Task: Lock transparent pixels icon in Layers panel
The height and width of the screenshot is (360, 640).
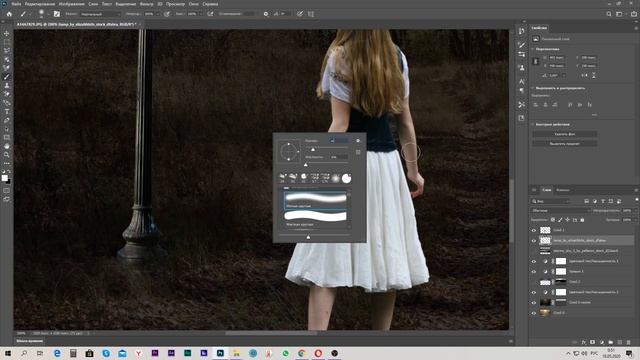Action: pyautogui.click(x=553, y=220)
